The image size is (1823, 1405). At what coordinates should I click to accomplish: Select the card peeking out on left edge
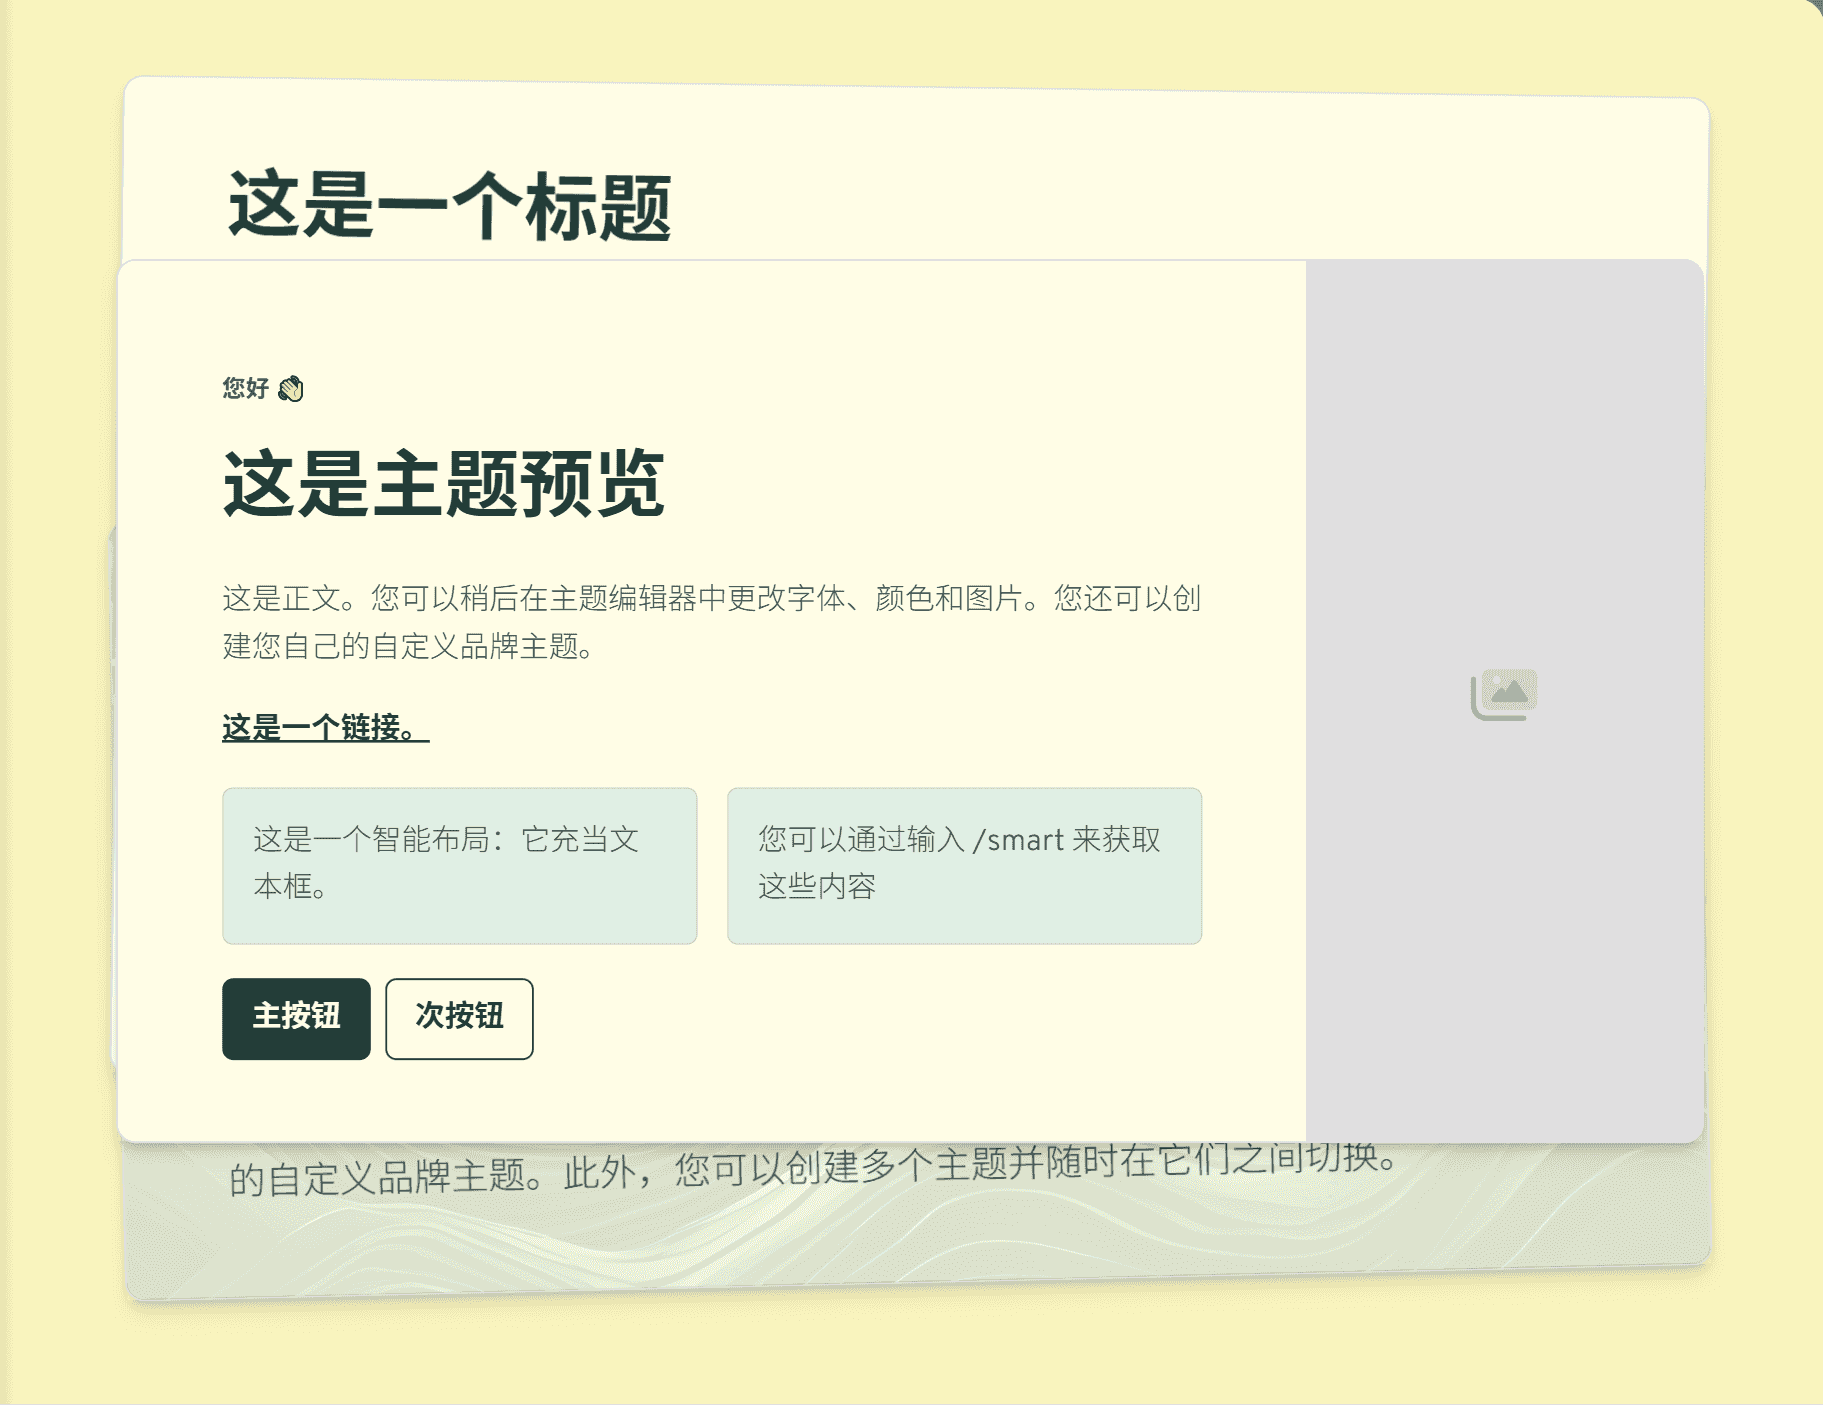click(113, 800)
